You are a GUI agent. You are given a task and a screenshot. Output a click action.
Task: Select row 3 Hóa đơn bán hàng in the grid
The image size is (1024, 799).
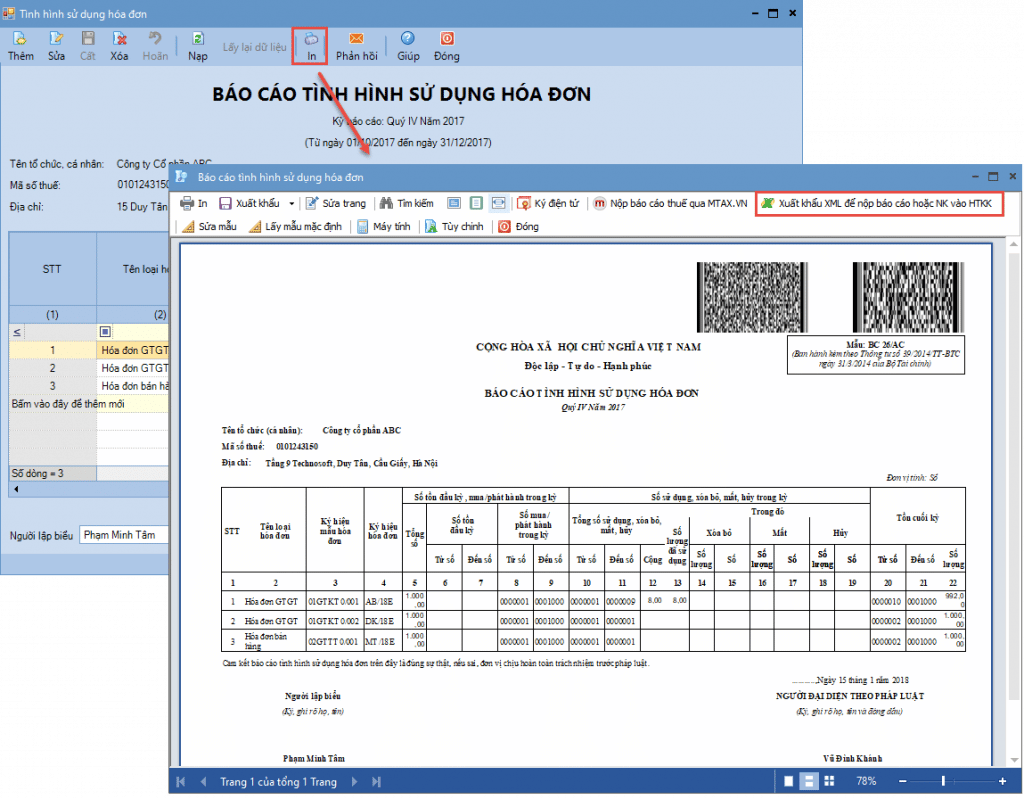click(x=89, y=386)
